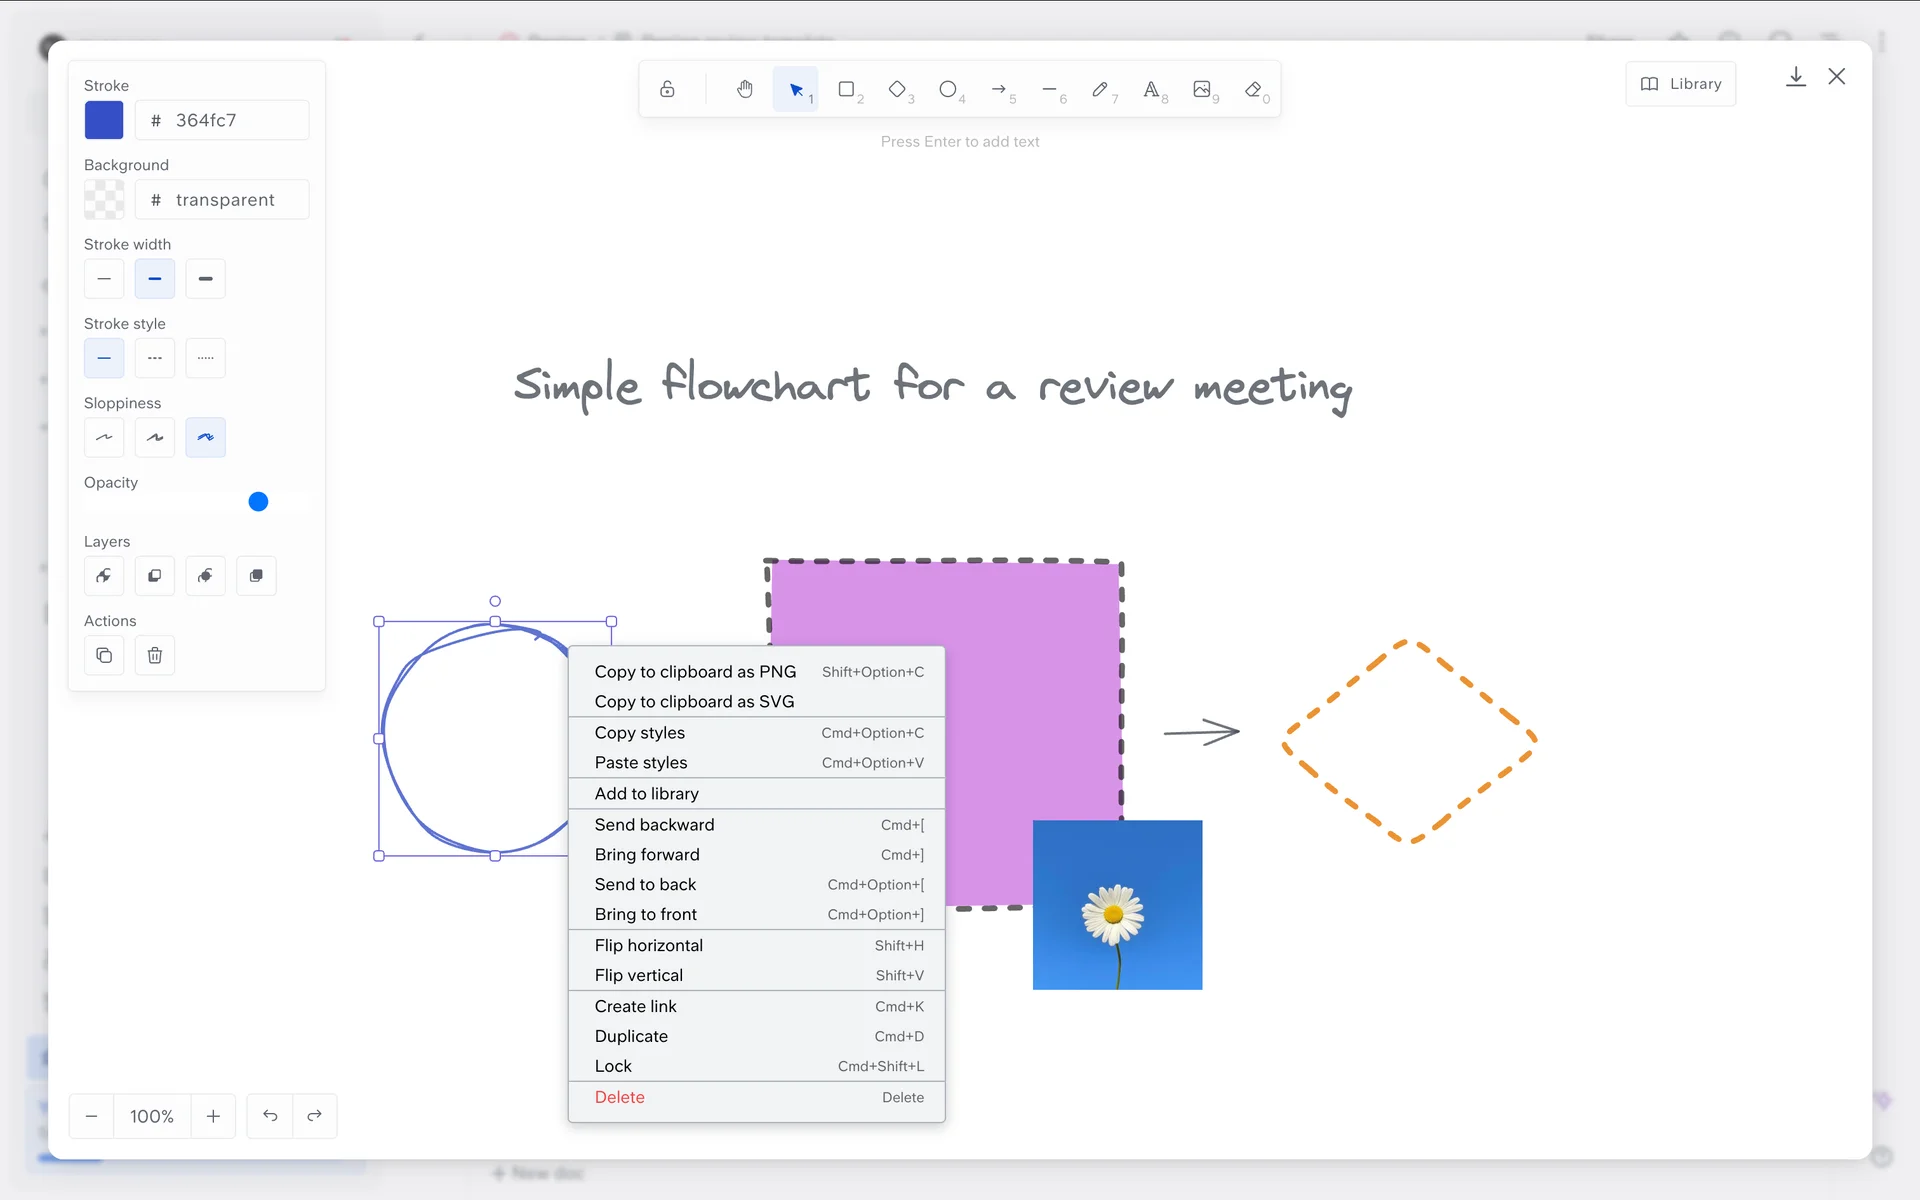Set stroke width to extra bold
Image resolution: width=1920 pixels, height=1200 pixels.
(205, 279)
